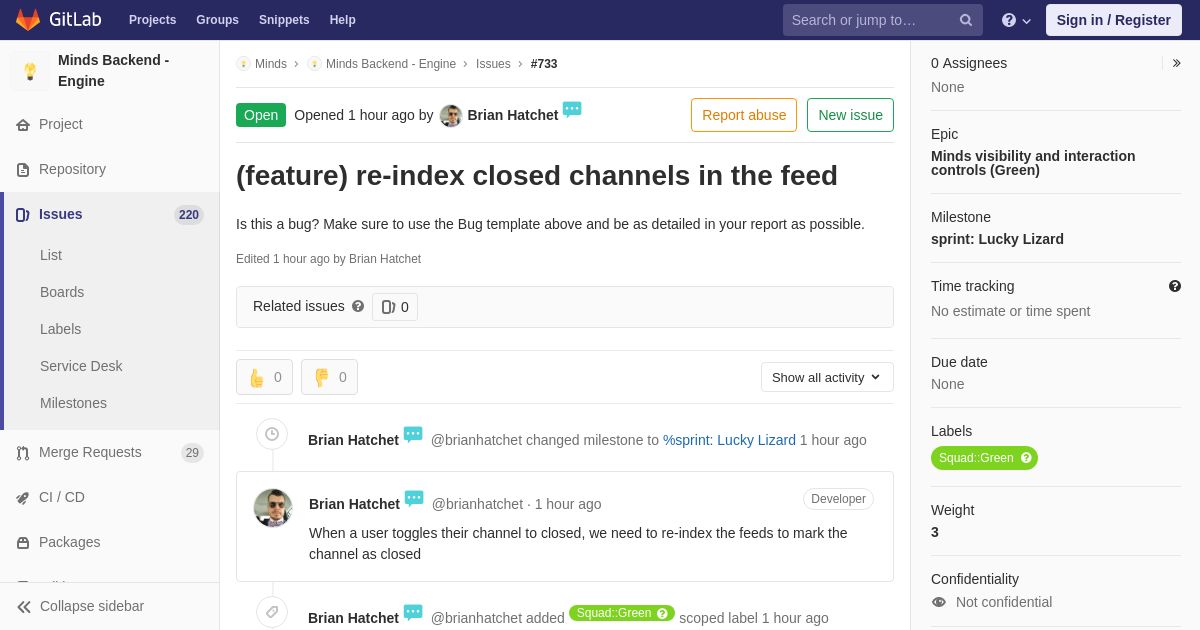Image resolution: width=1200 pixels, height=630 pixels.
Task: Click the Open status badge
Action: [x=261, y=115]
